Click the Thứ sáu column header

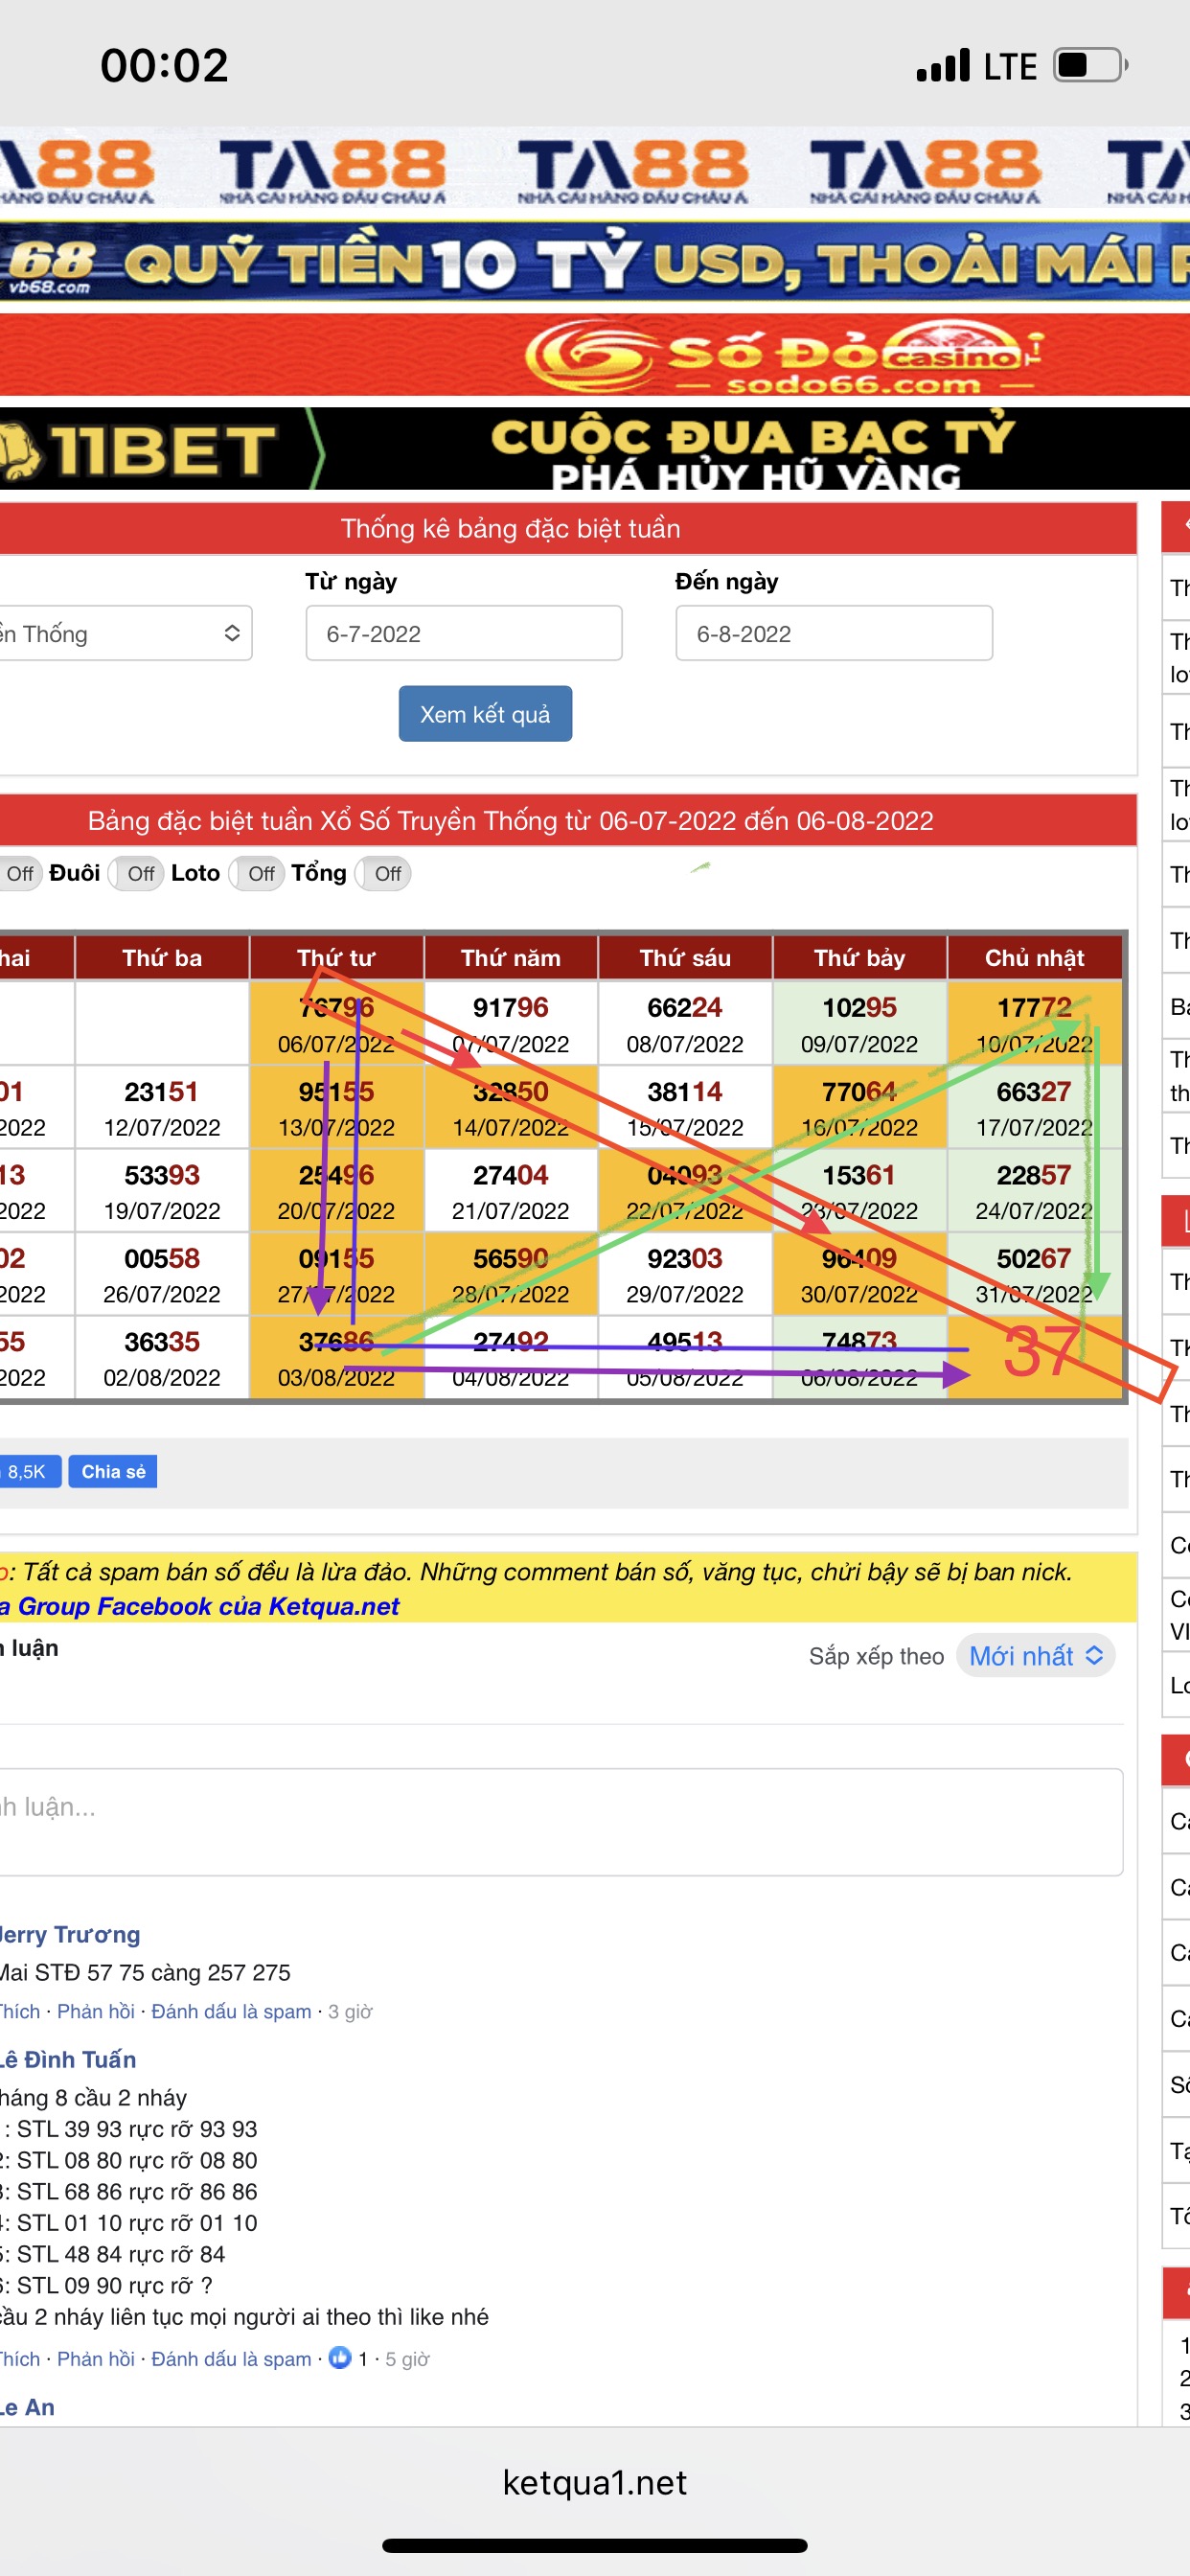685,958
